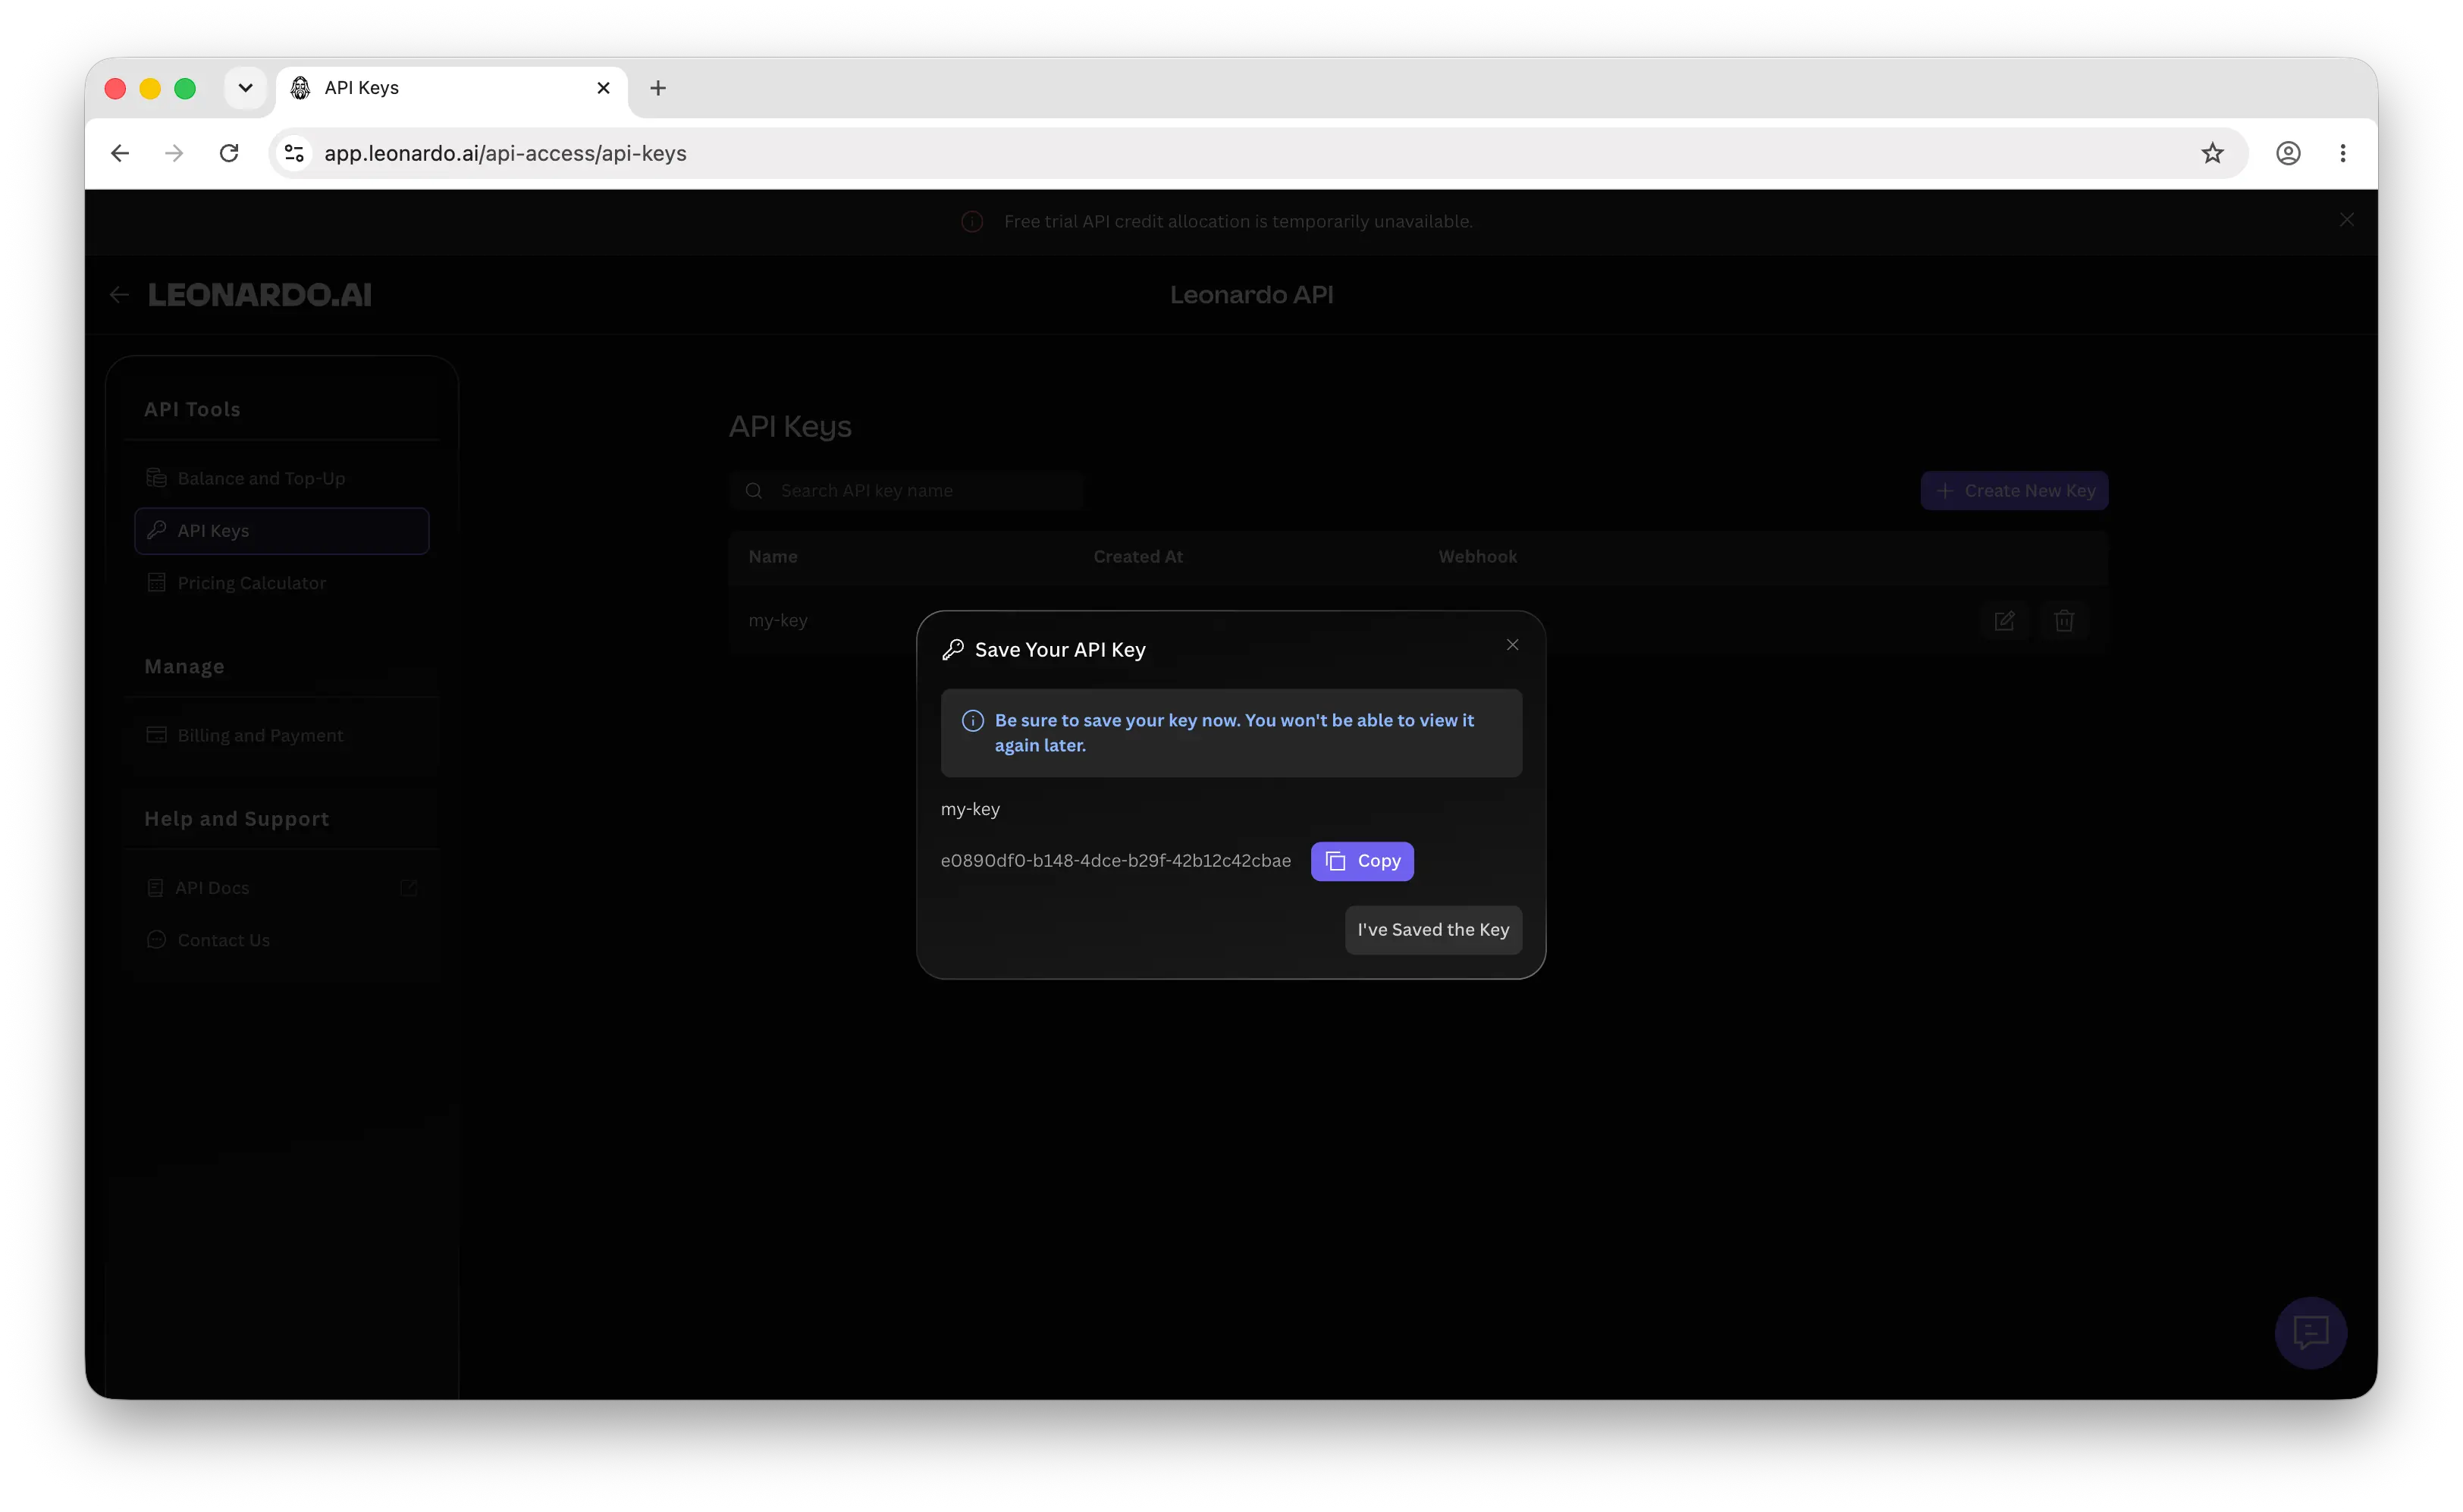2463x1512 pixels.
Task: Click the my-key label in the dialog
Action: click(970, 809)
